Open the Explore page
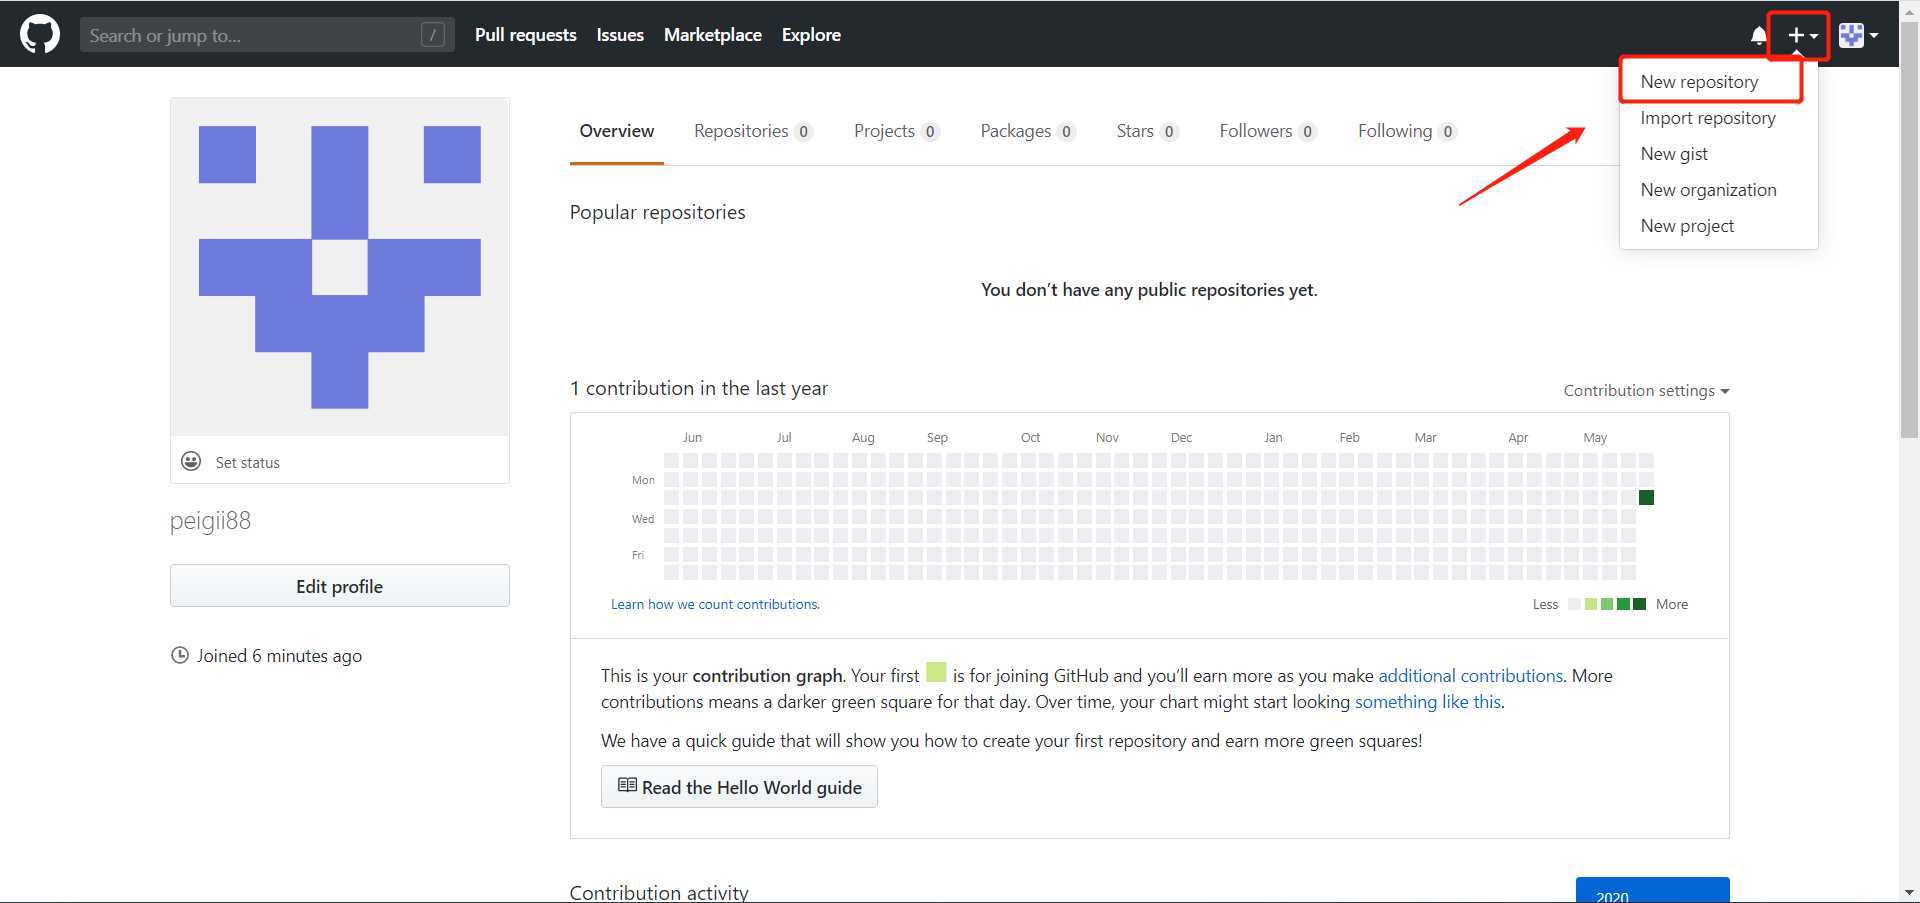1920x903 pixels. click(x=811, y=35)
